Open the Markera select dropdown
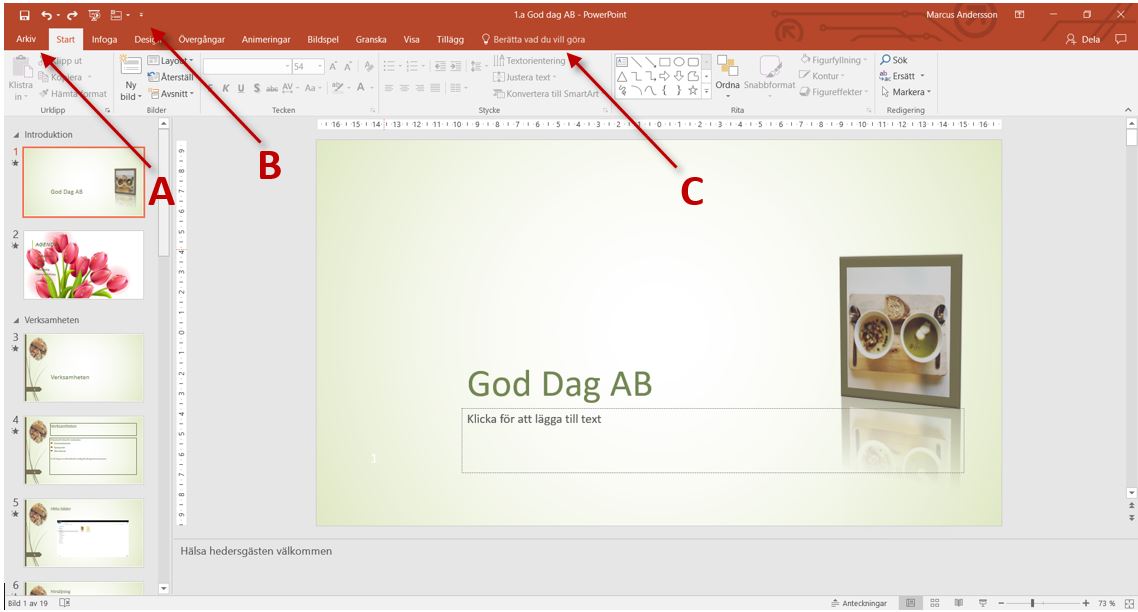1138x612 pixels. 906,92
